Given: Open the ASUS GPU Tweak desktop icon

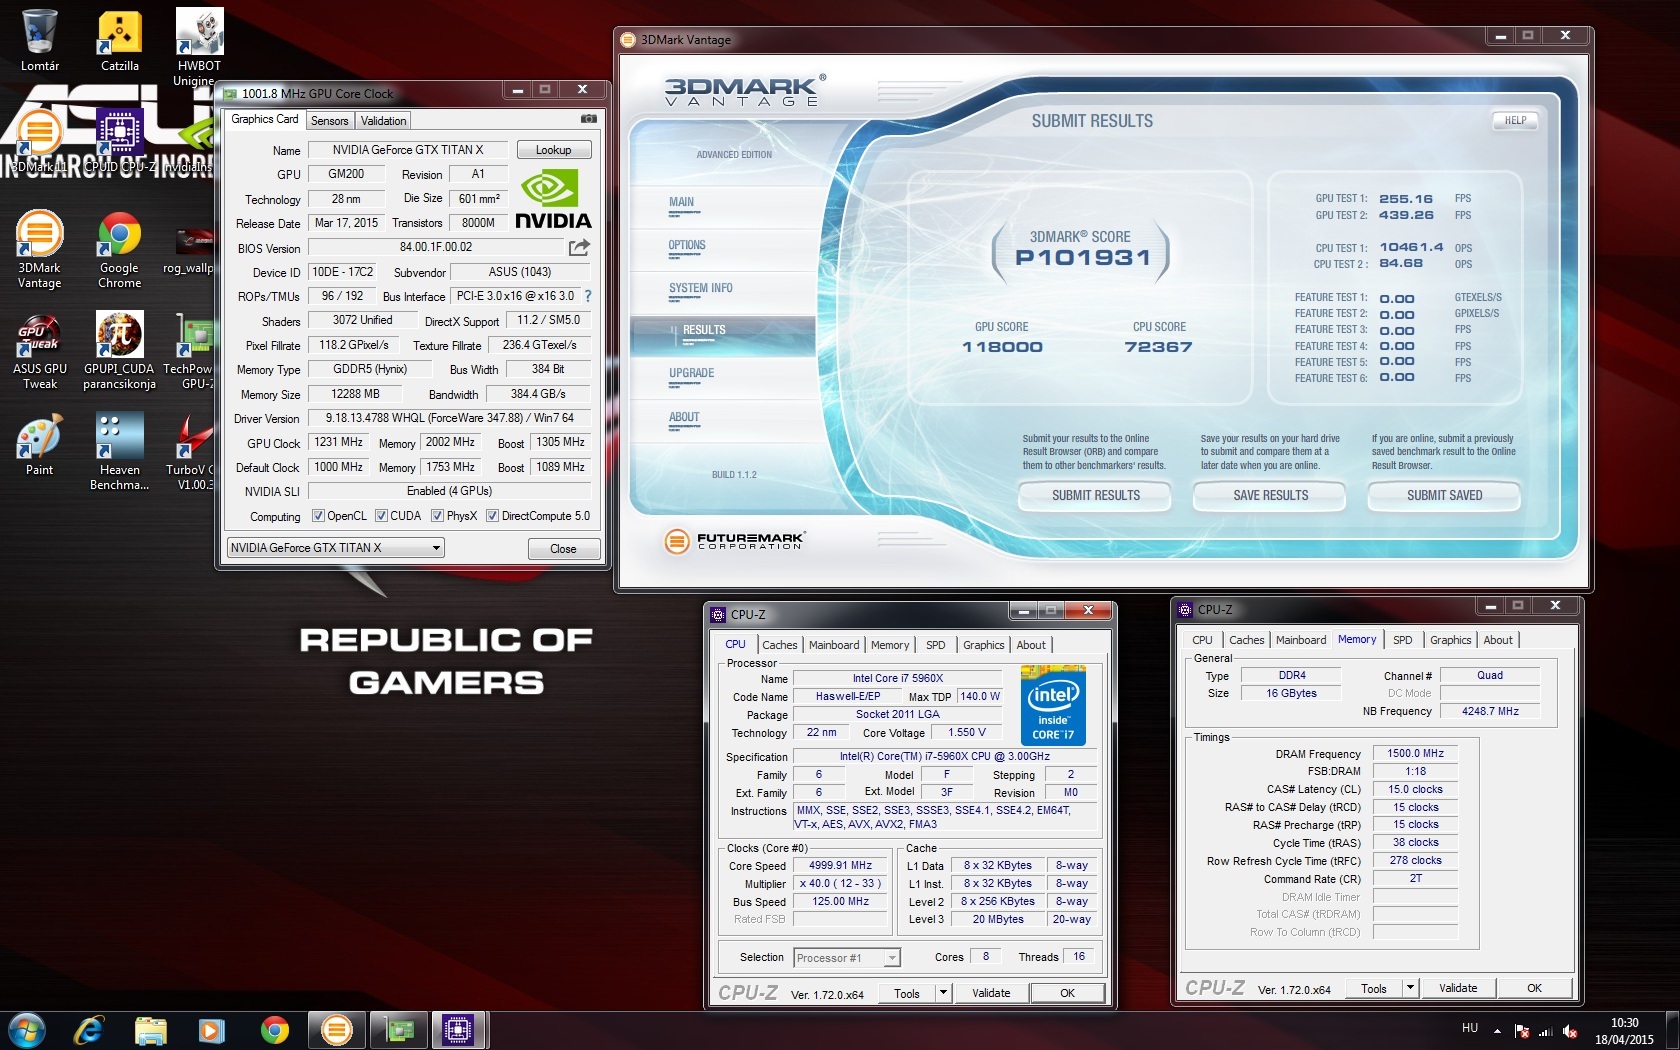Looking at the screenshot, I should 40,350.
